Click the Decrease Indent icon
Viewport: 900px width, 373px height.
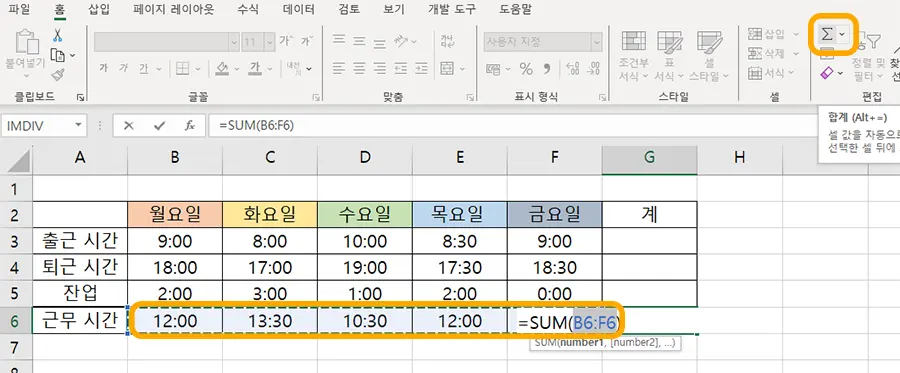[x=400, y=68]
